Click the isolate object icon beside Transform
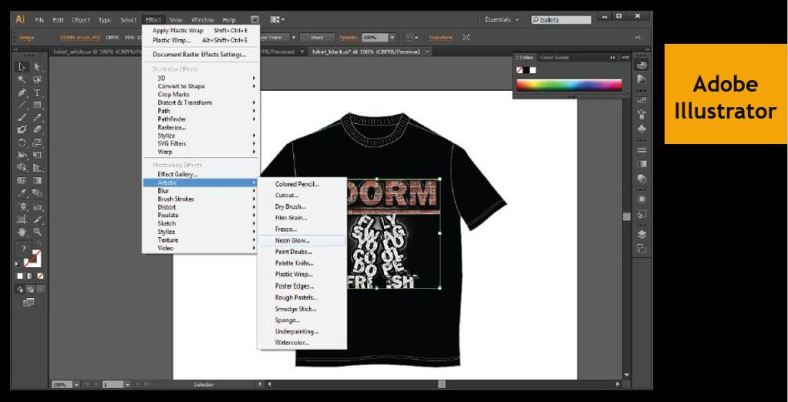 coord(466,37)
